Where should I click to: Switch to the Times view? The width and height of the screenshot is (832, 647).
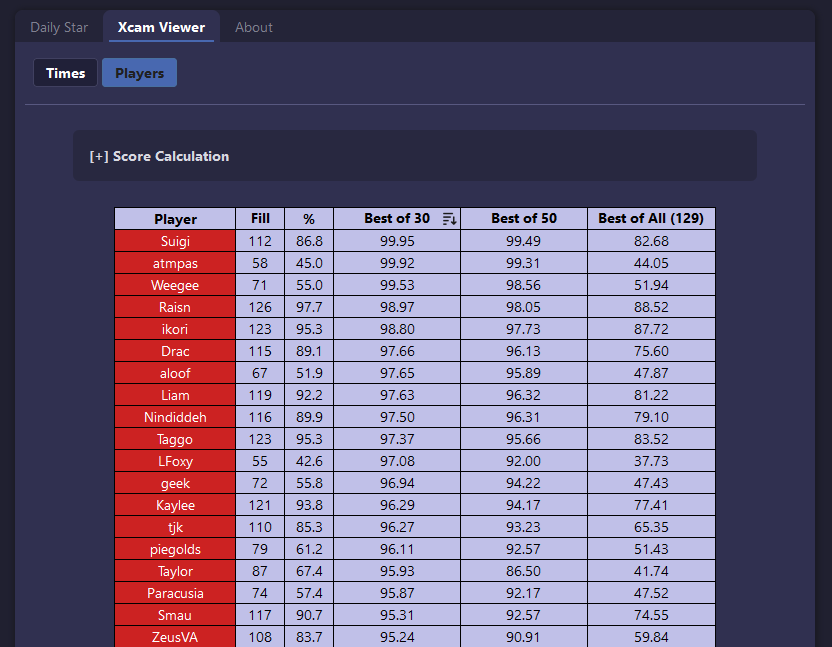(x=65, y=73)
